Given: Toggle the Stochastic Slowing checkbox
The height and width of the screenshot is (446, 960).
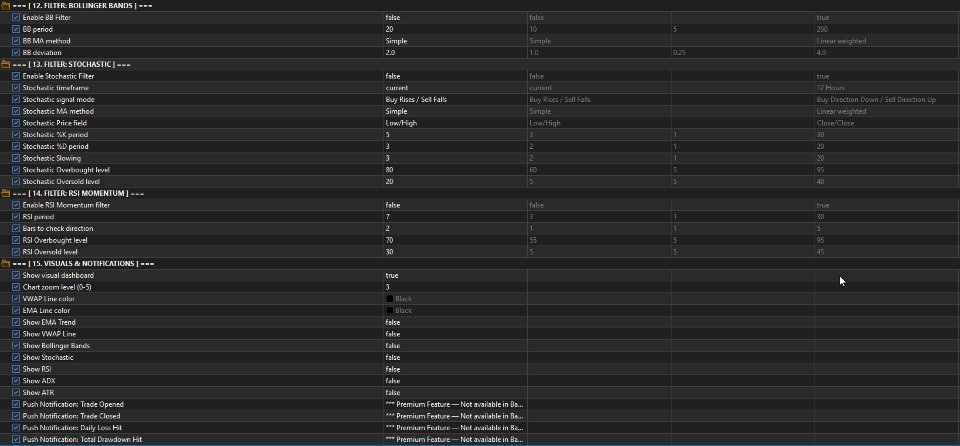Looking at the screenshot, I should pos(16,158).
